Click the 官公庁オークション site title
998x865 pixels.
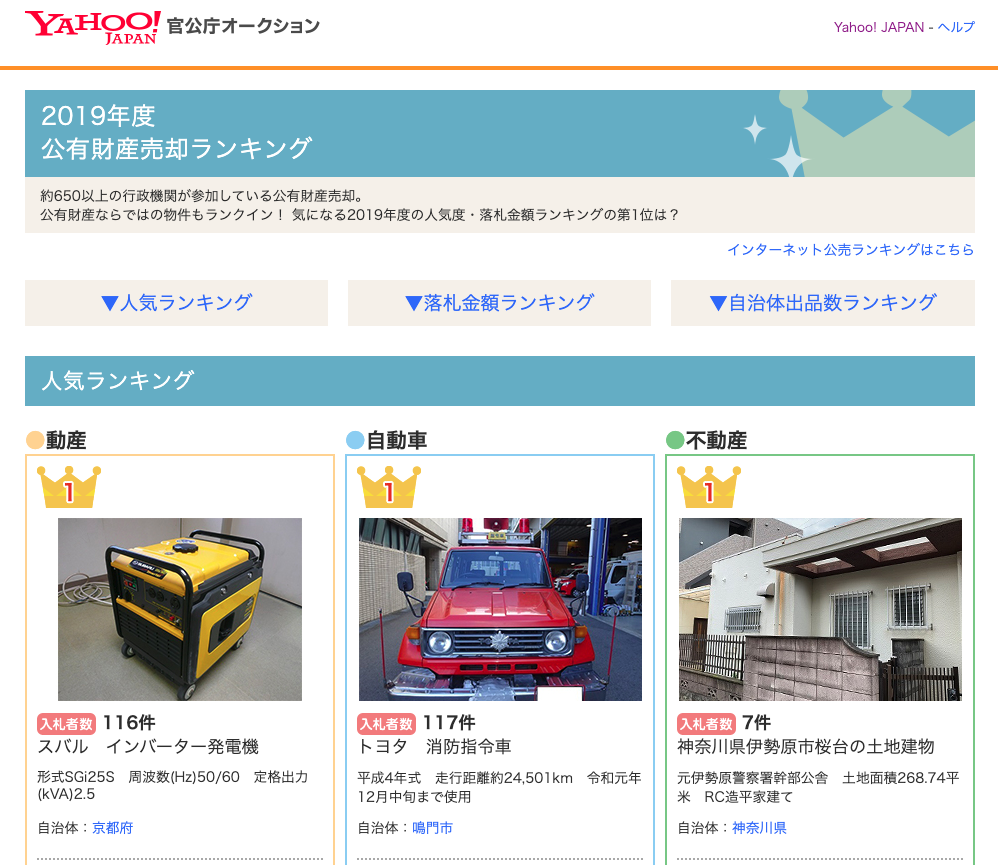point(243,26)
